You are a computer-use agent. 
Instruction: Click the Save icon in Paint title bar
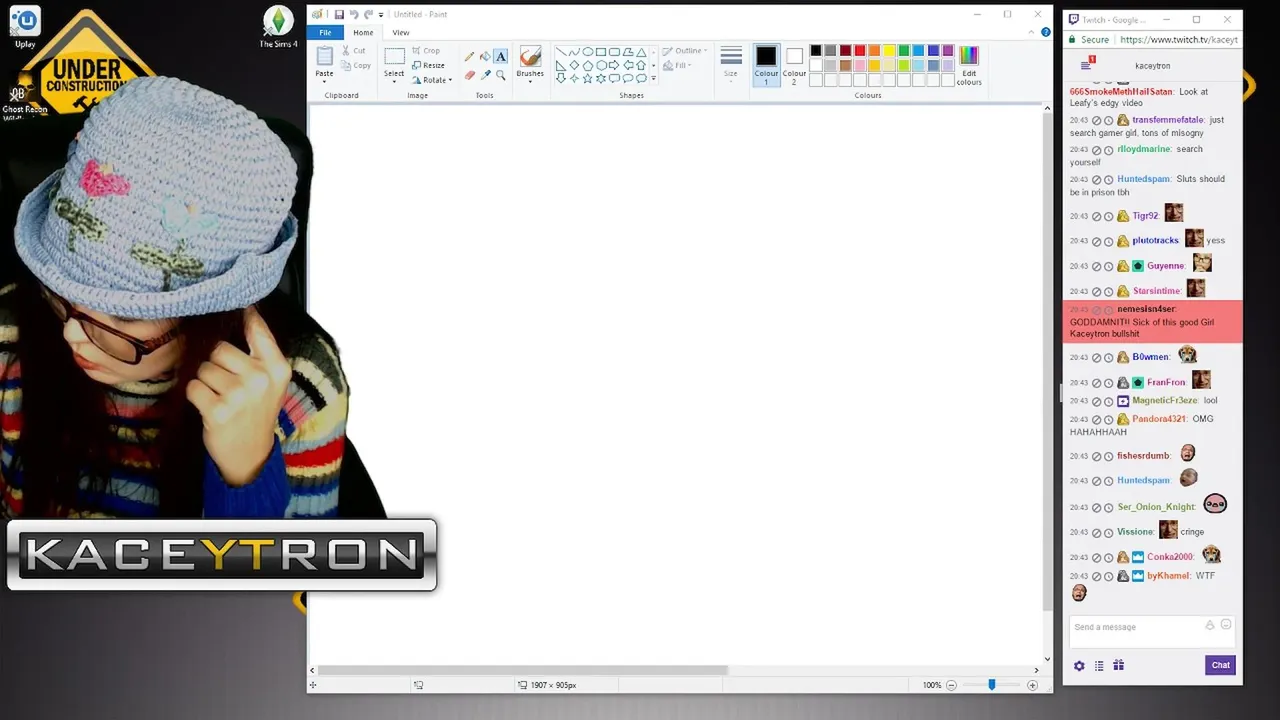click(339, 14)
